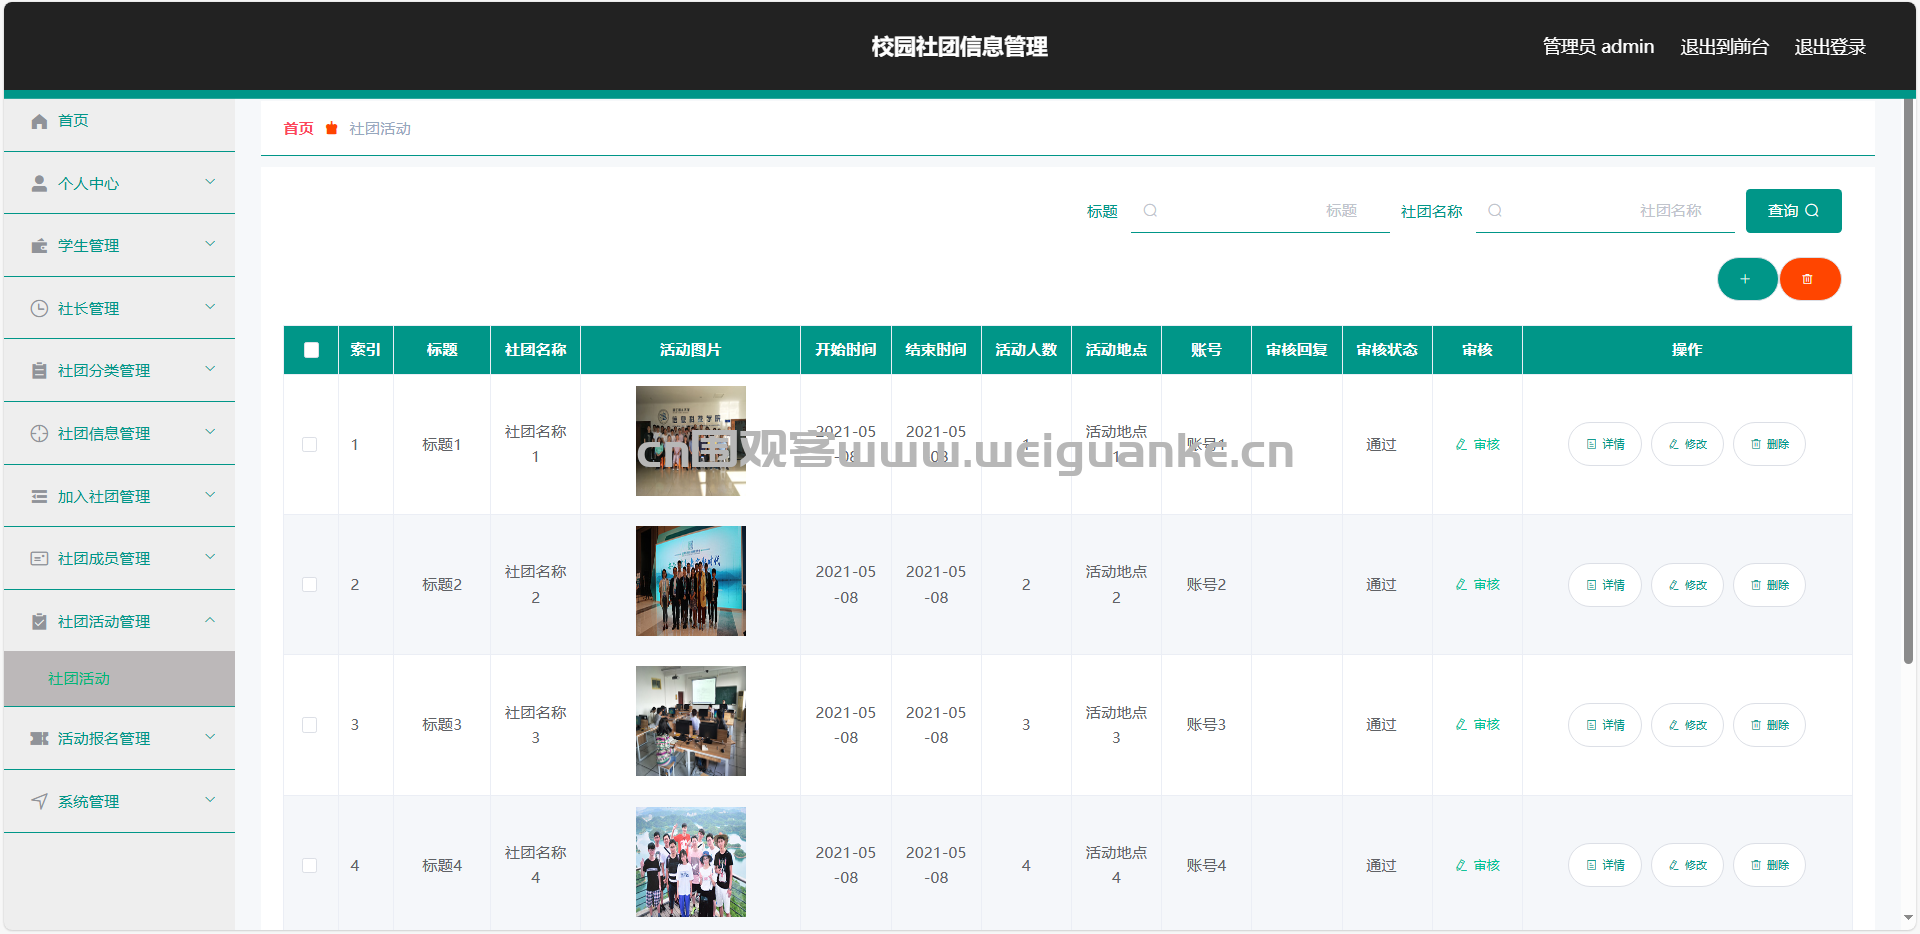Open the 首页 sidebar menu item
The height and width of the screenshot is (934, 1920).
[119, 121]
